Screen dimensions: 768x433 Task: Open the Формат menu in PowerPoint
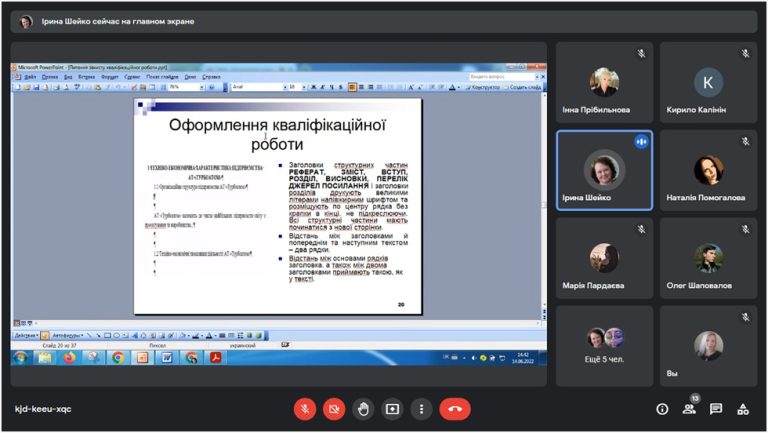click(x=110, y=77)
